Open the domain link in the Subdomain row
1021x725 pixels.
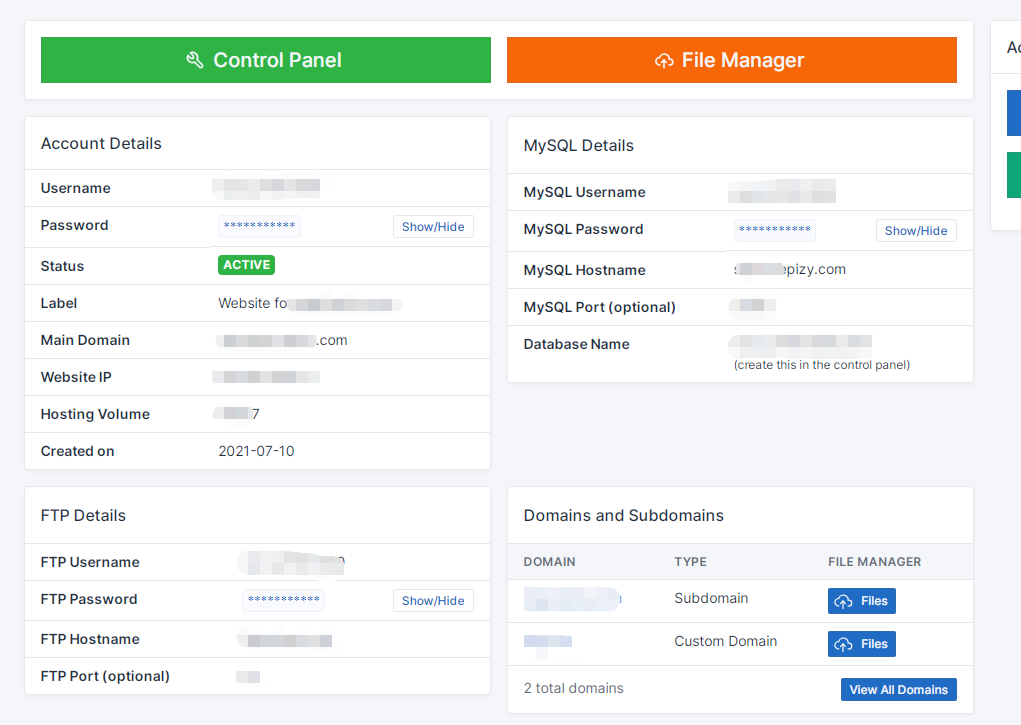[x=572, y=599]
